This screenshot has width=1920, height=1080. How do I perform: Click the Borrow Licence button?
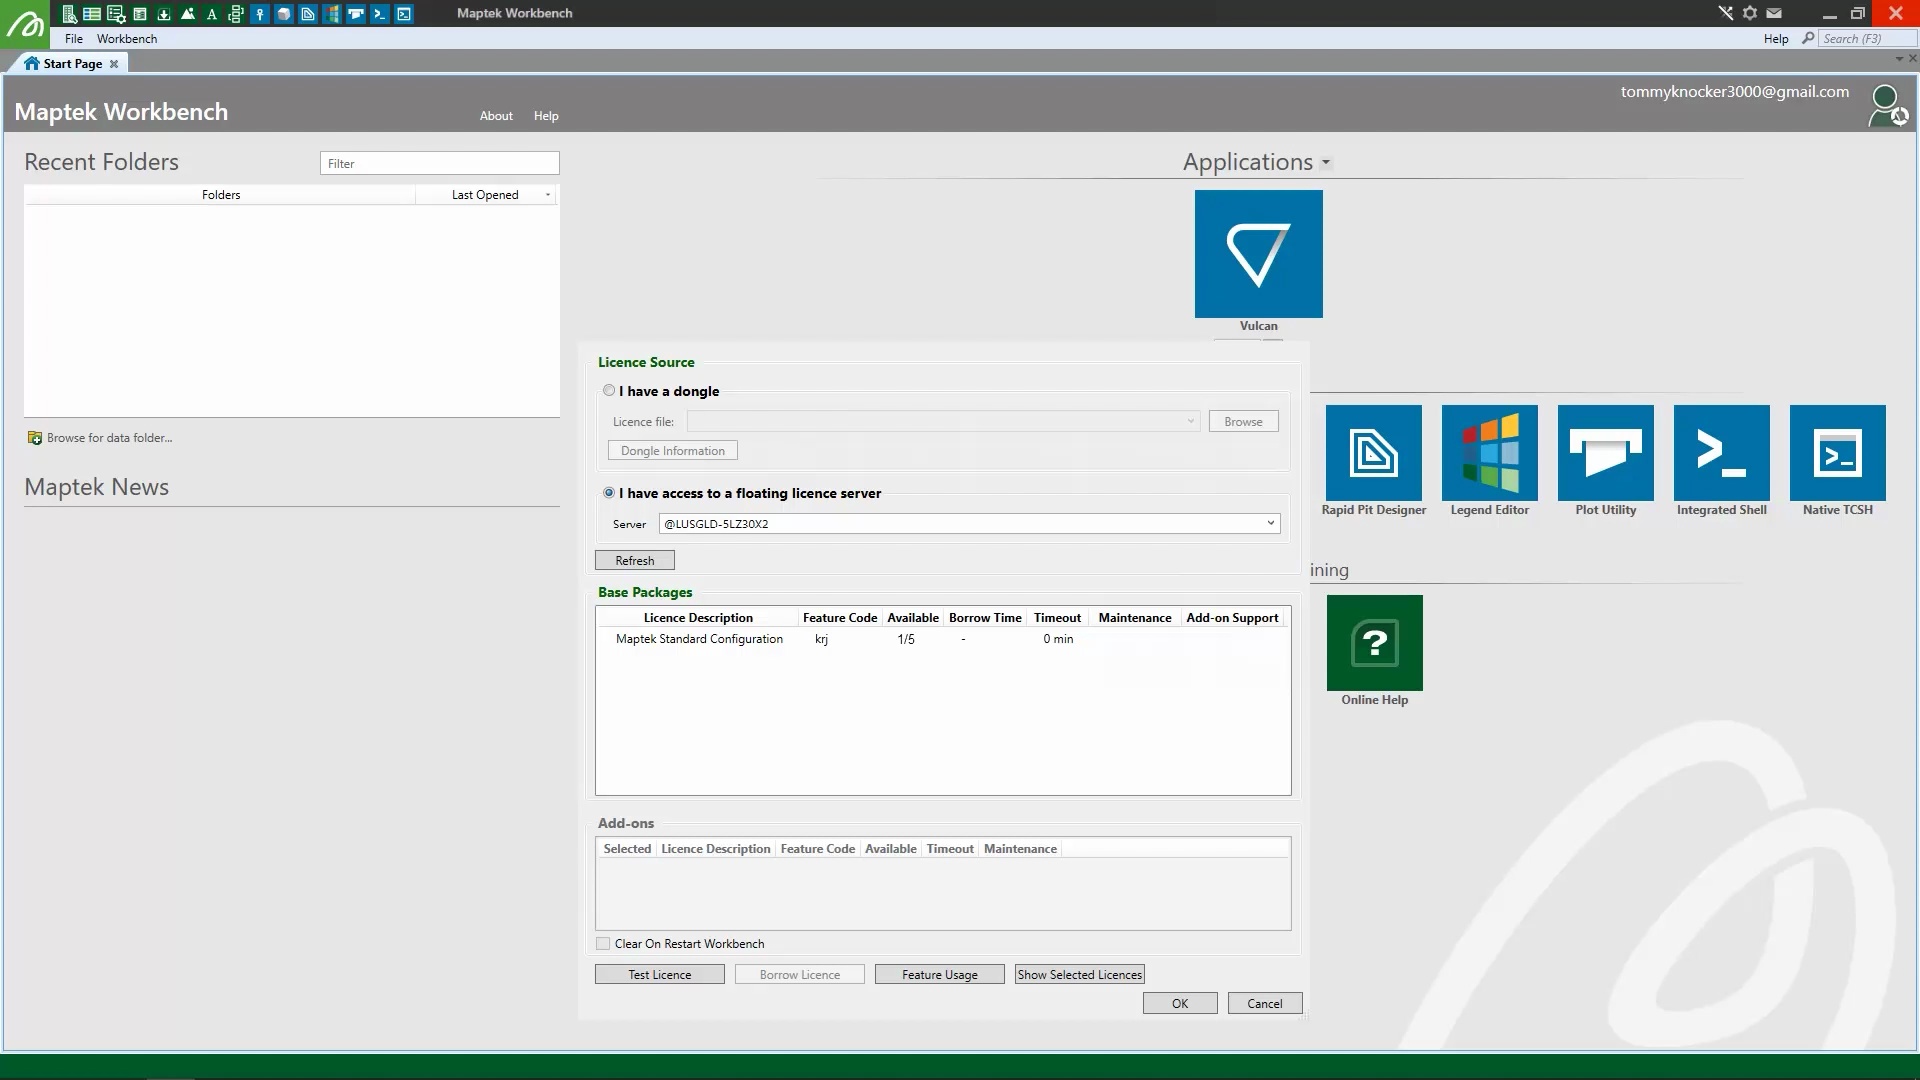coord(800,975)
